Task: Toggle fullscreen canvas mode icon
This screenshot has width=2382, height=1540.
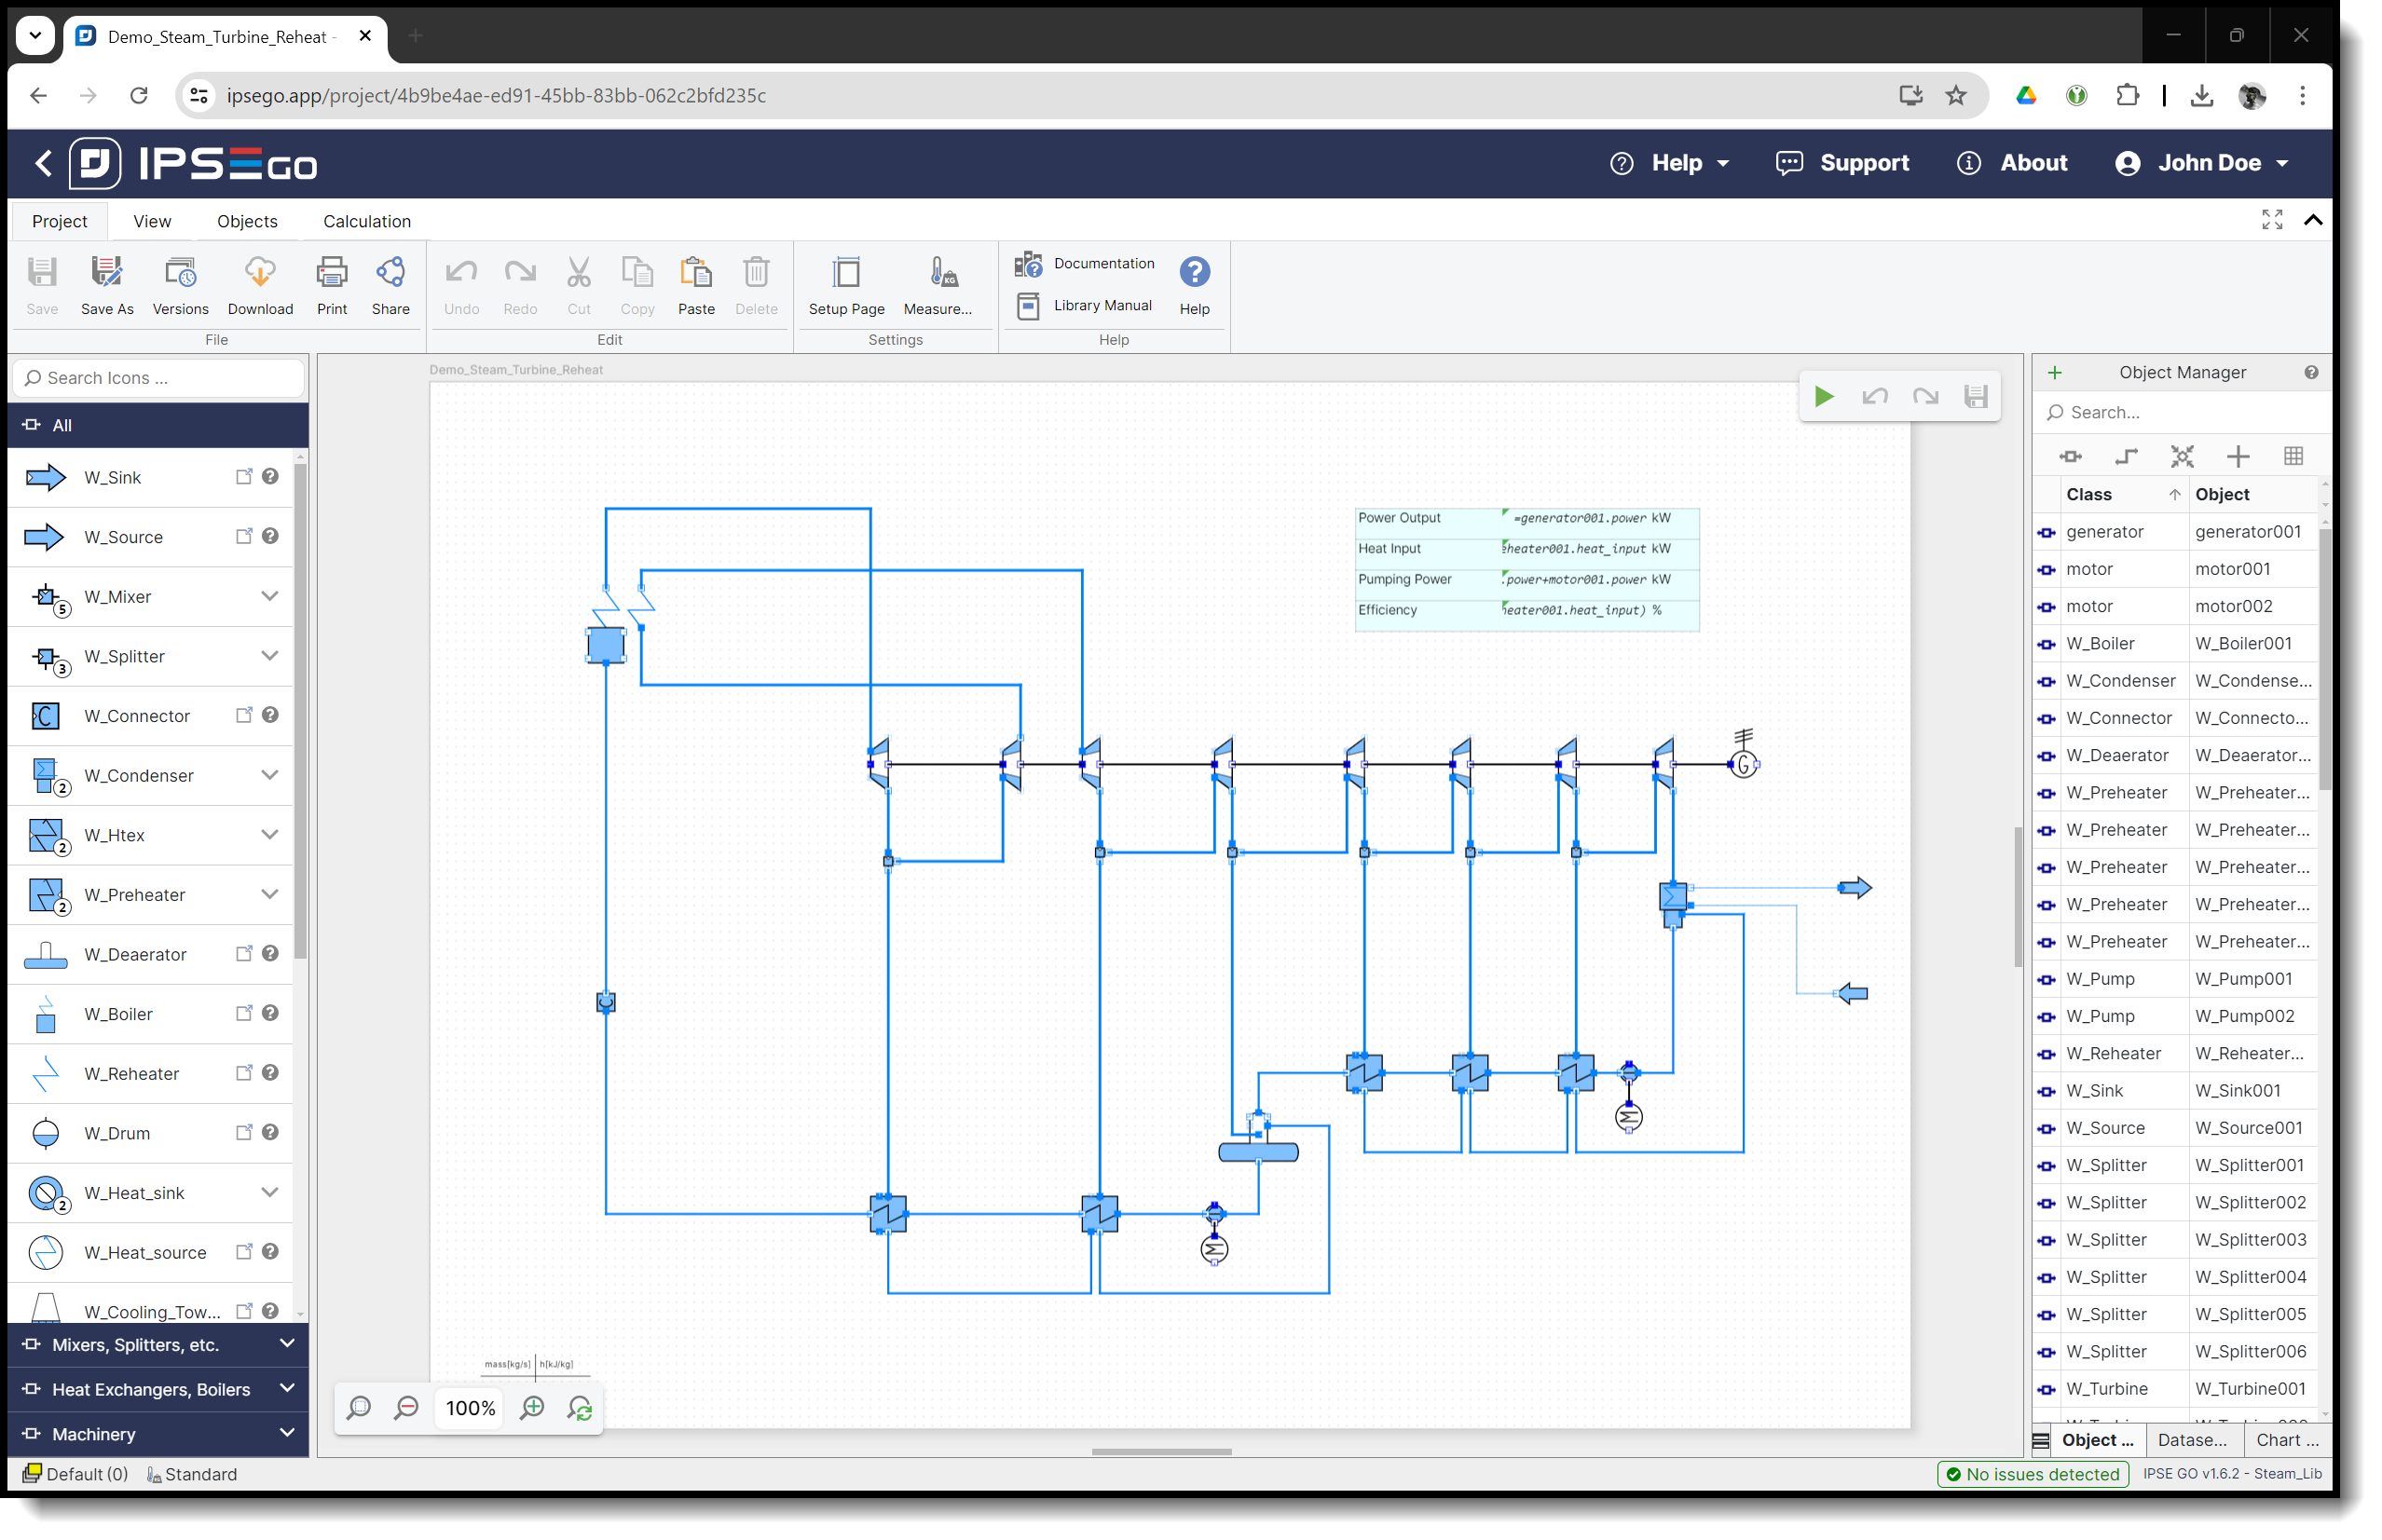Action: point(2271,220)
